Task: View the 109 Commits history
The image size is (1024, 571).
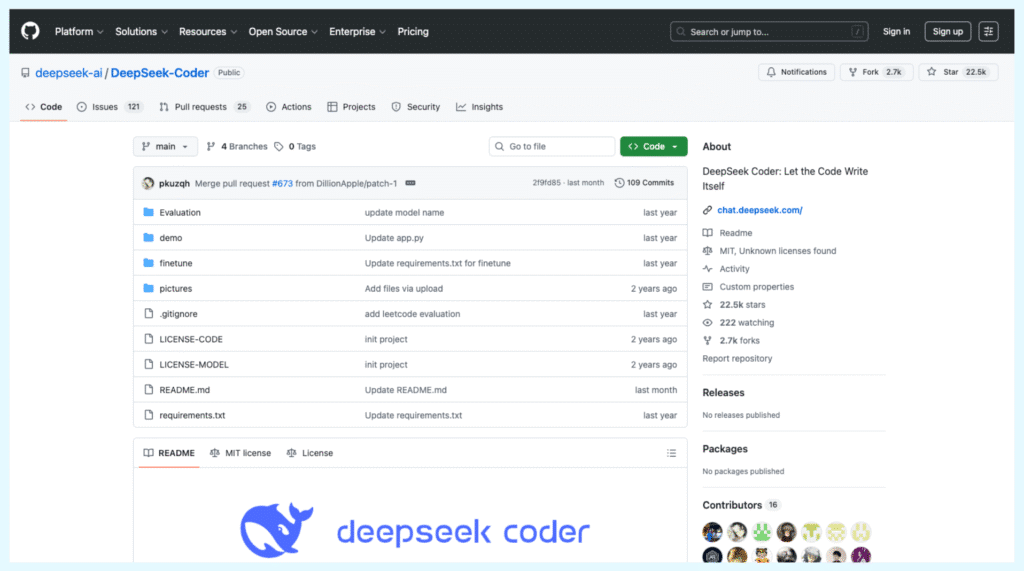Action: tap(644, 183)
